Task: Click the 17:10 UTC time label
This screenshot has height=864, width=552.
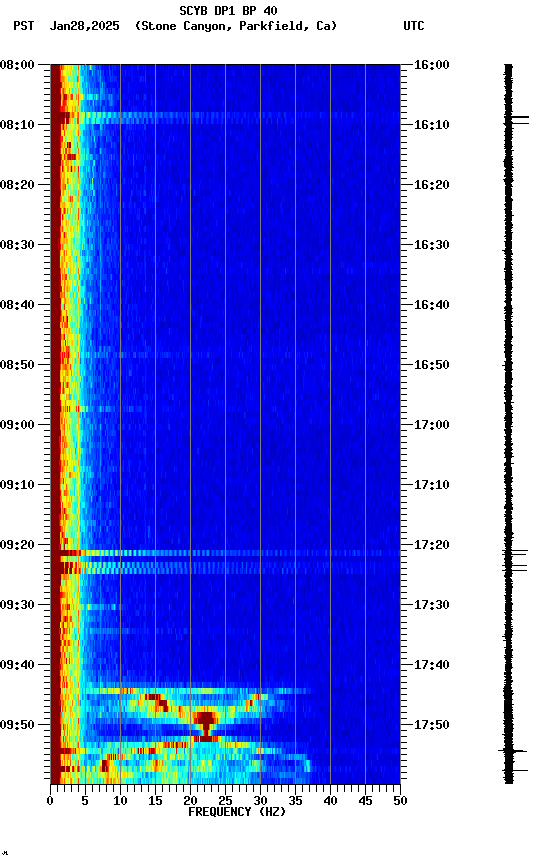Action: point(431,485)
